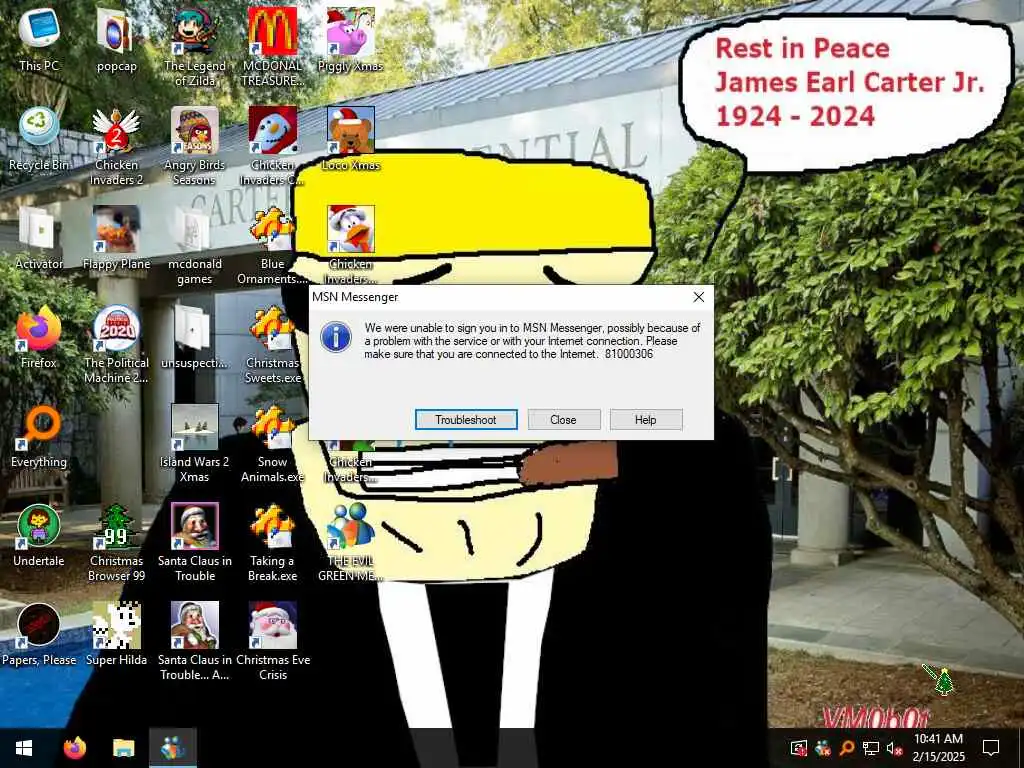
Task: Select the Angry Birds Seasons shortcut
Action: (x=195, y=146)
